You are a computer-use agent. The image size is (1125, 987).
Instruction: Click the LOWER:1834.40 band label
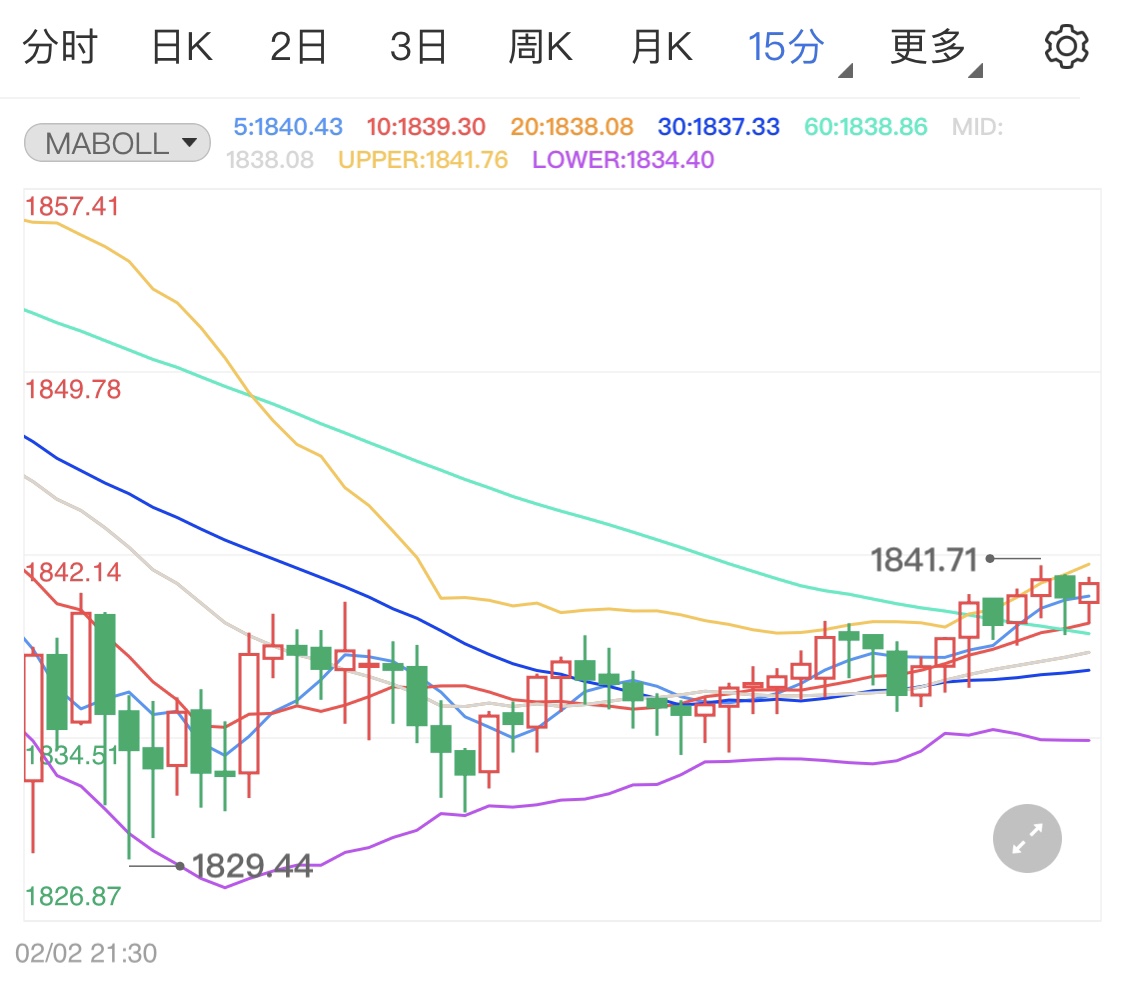coord(623,160)
